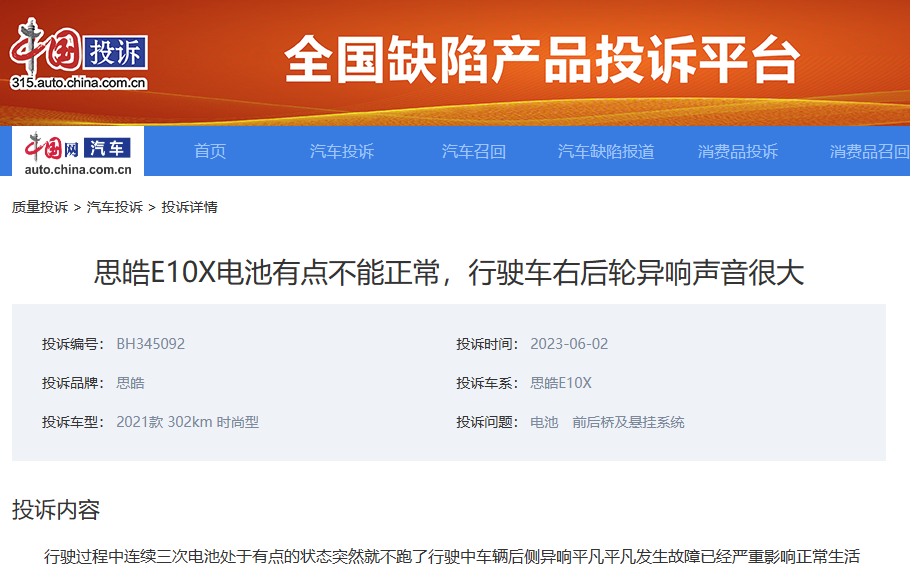This screenshot has height=574, width=910.
Task: Open the 消费品投诉 navigation item
Action: 738,151
